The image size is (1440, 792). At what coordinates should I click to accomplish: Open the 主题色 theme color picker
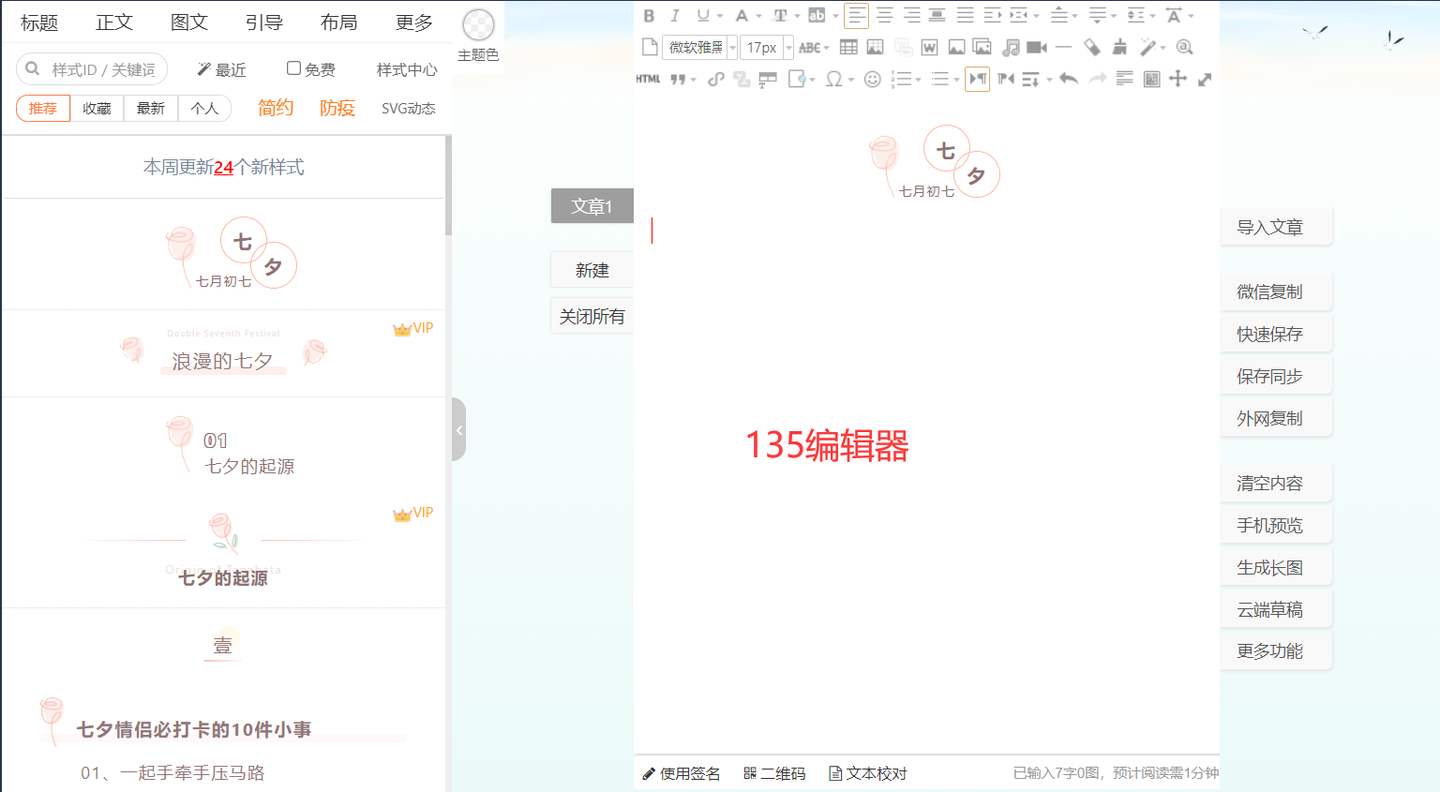pos(478,34)
